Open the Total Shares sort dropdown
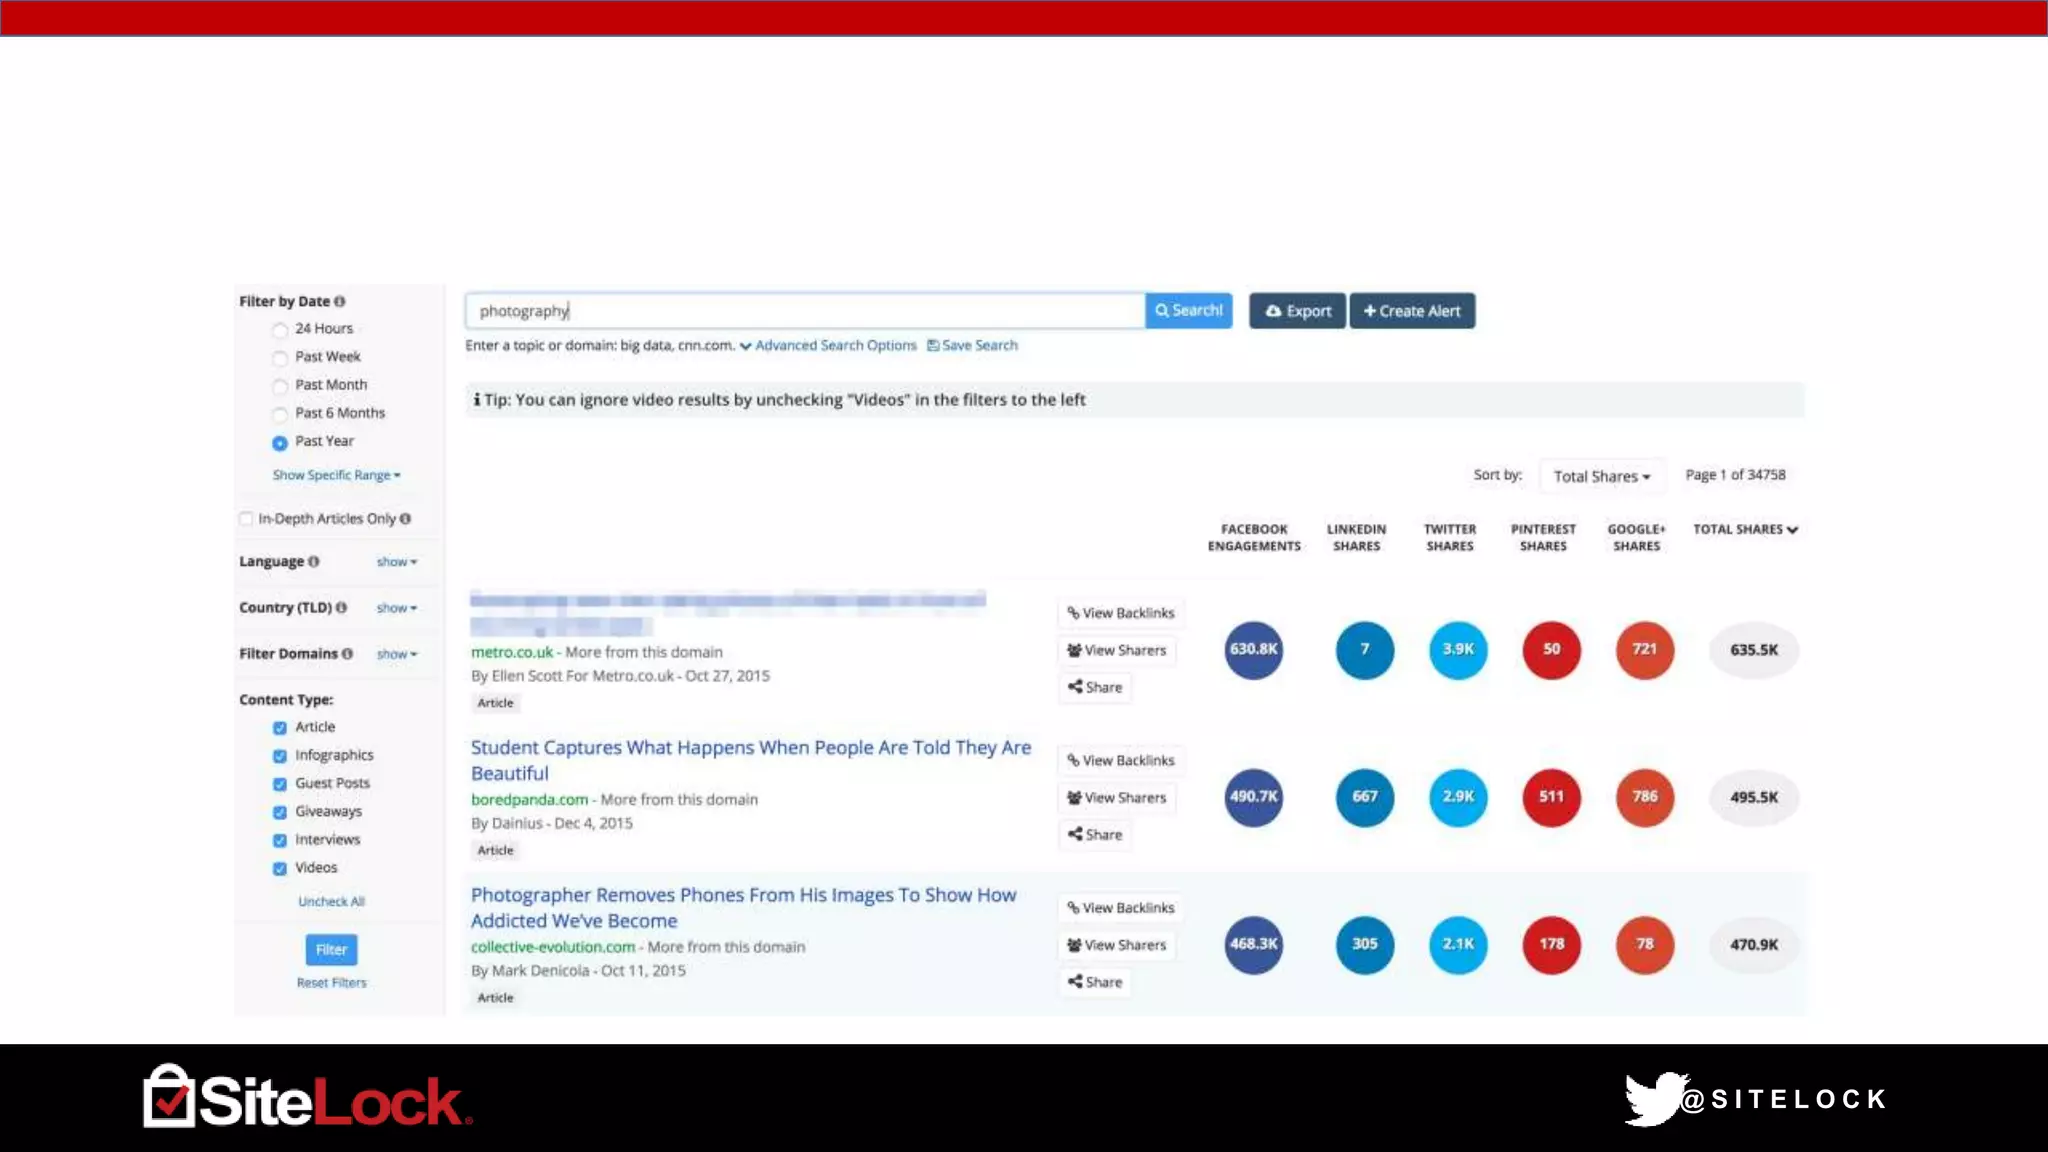Screen dimensions: 2048x1152 (1601, 477)
